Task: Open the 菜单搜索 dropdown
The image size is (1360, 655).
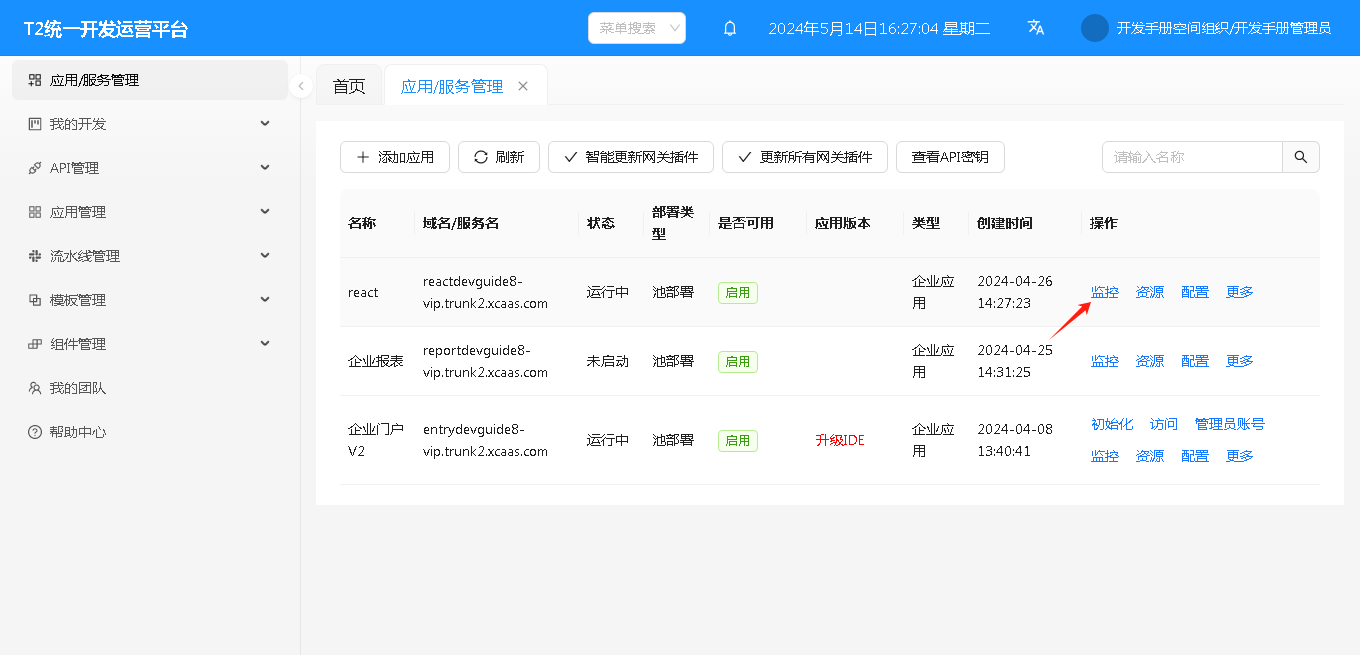Action: tap(637, 28)
